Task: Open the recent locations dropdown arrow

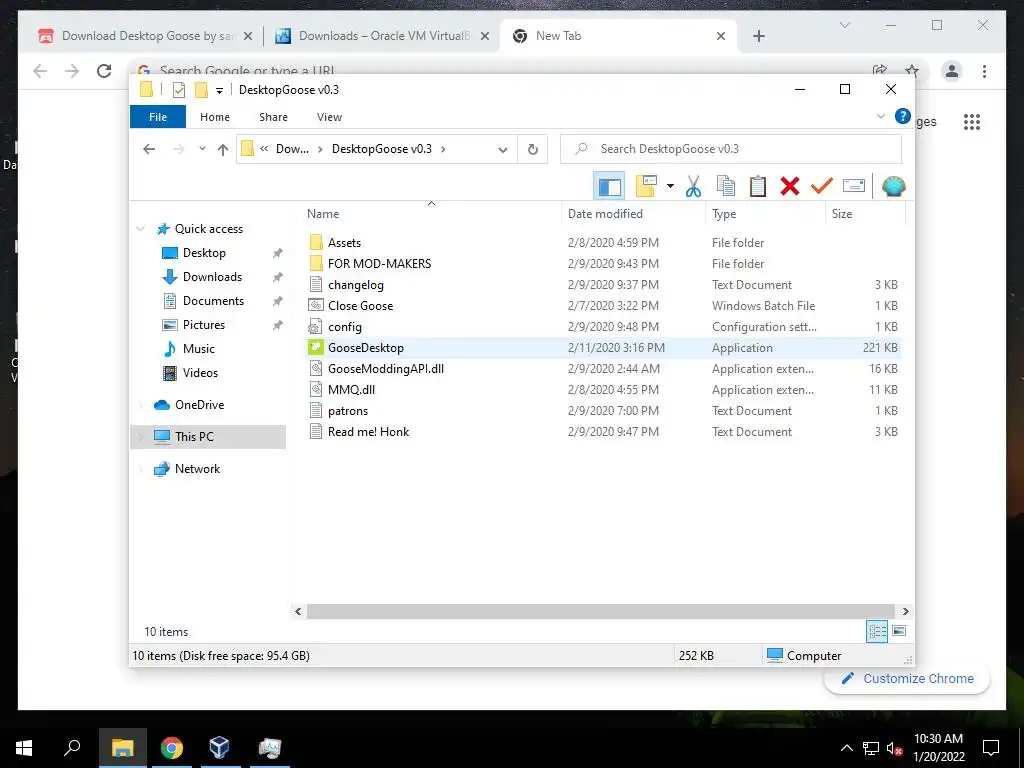Action: pos(202,149)
